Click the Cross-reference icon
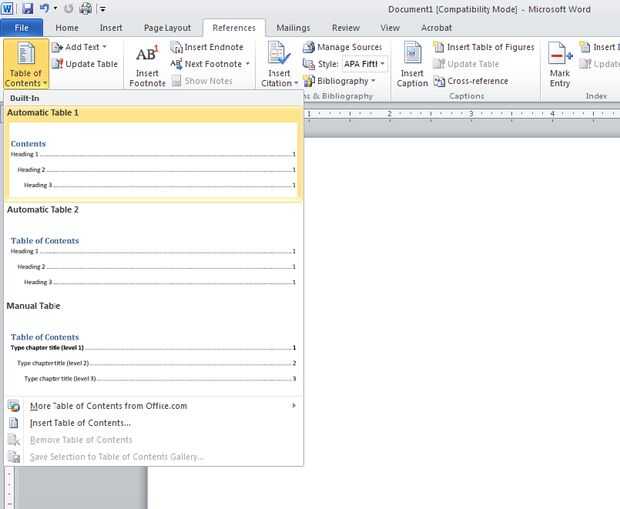This screenshot has height=509, width=620. (x=439, y=81)
